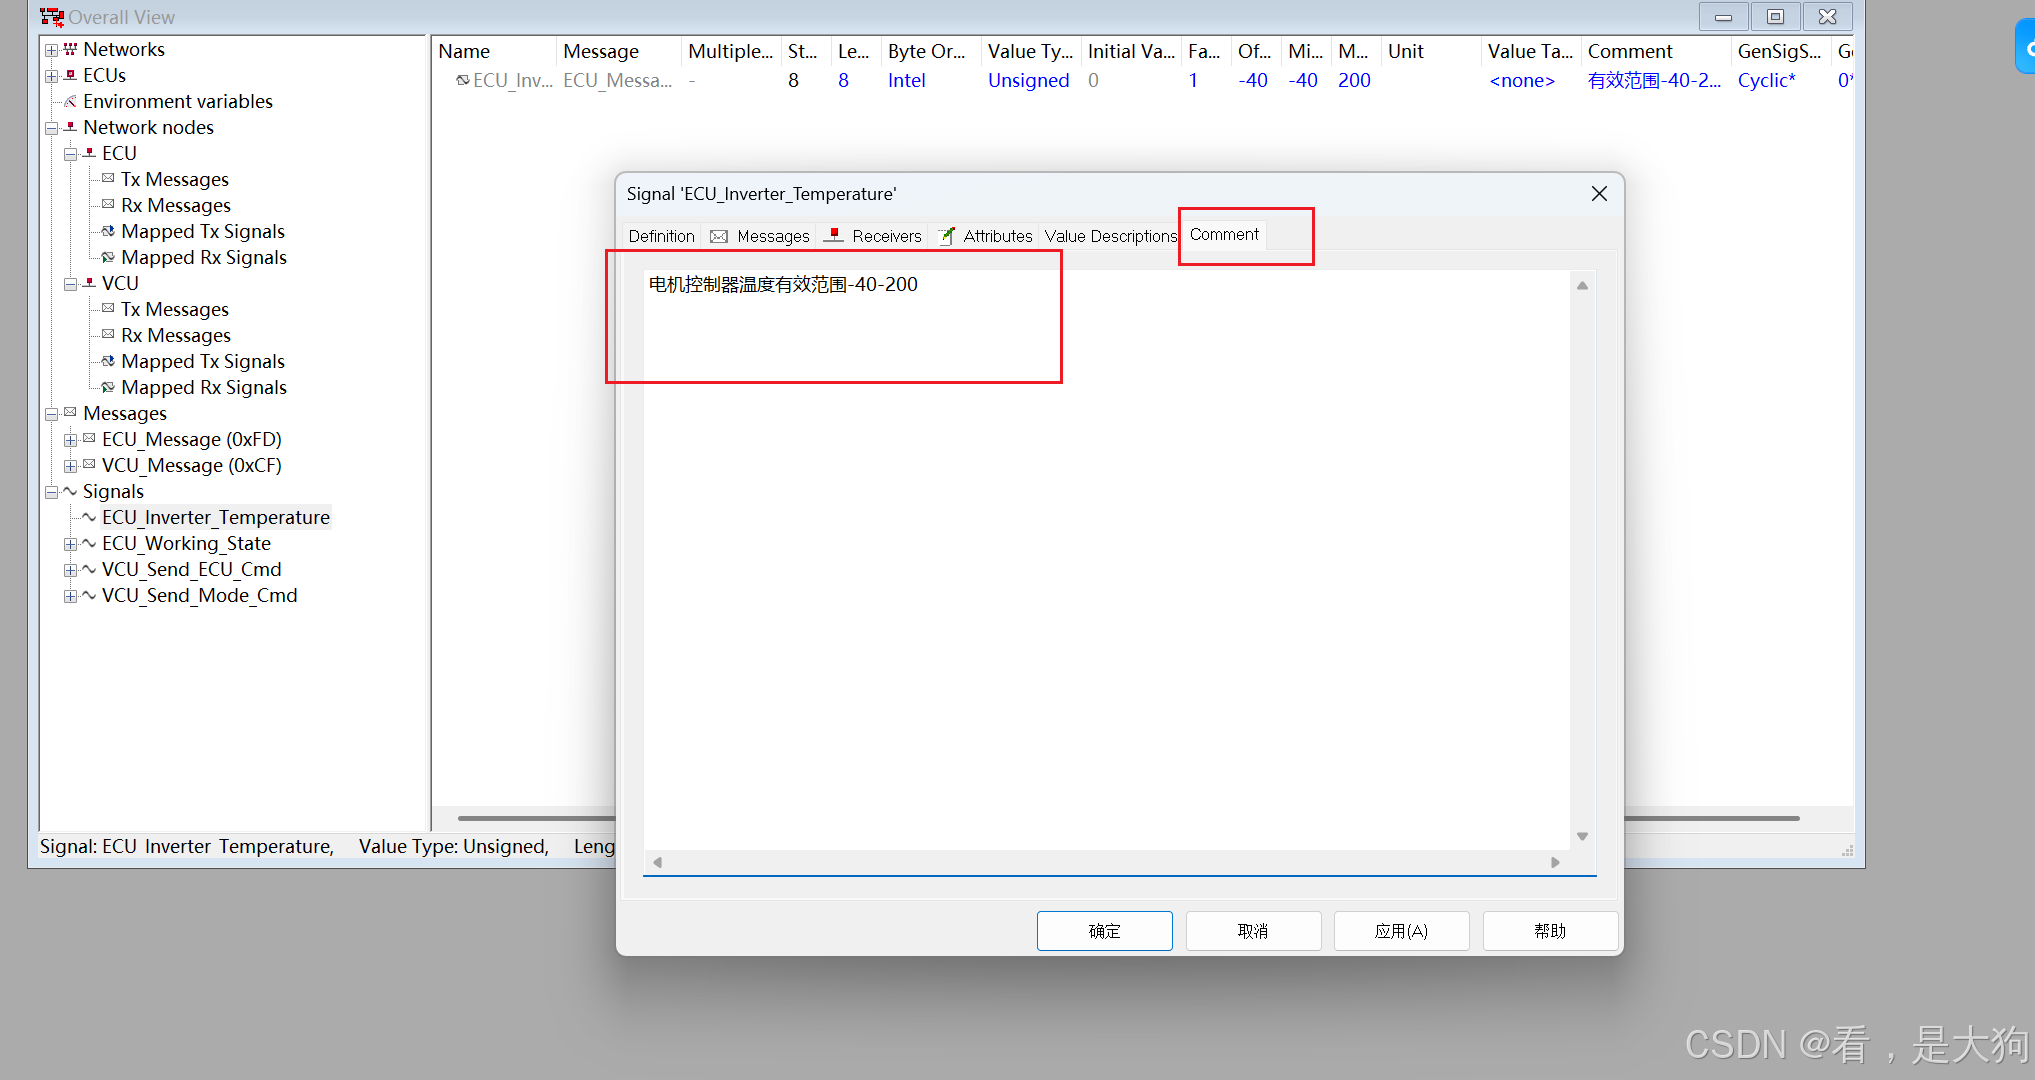Image resolution: width=2035 pixels, height=1080 pixels.
Task: Expand the VCU_Send_Mode_Cmd signal
Action: [x=70, y=596]
